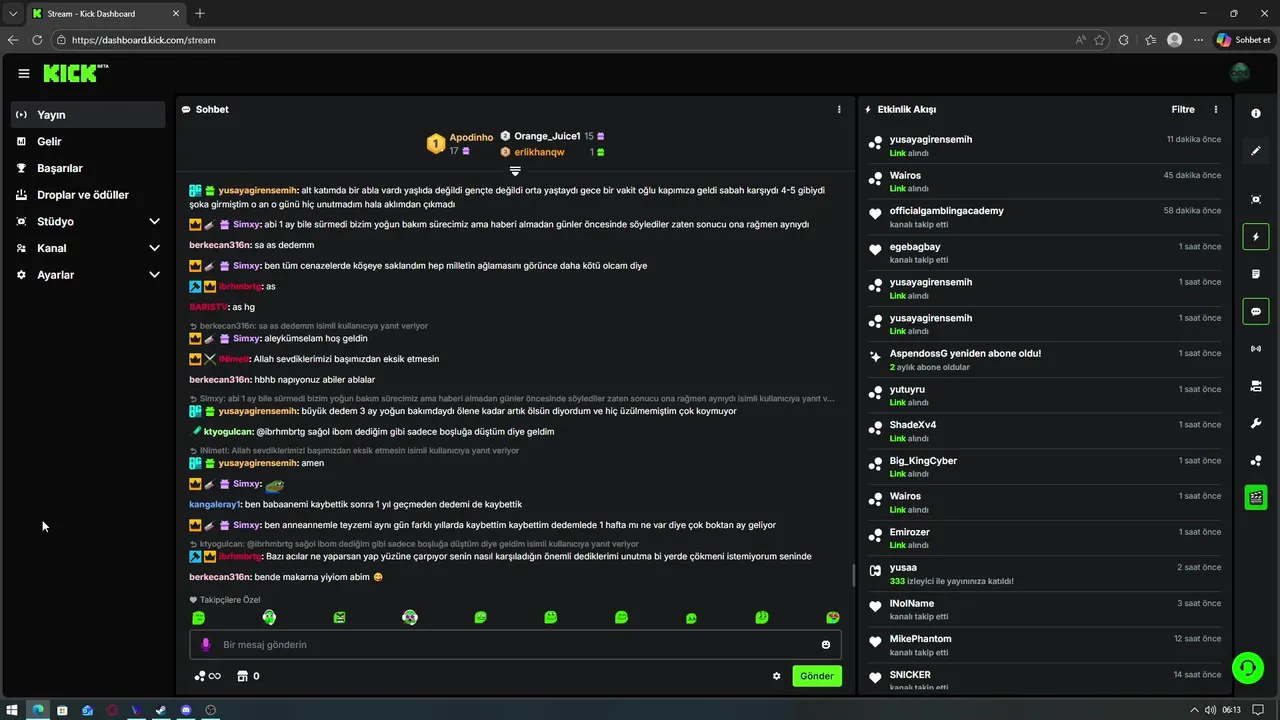Viewport: 1280px width, 720px height.
Task: Open the Etkinlik Akışı three-dot menu
Action: tap(1216, 110)
